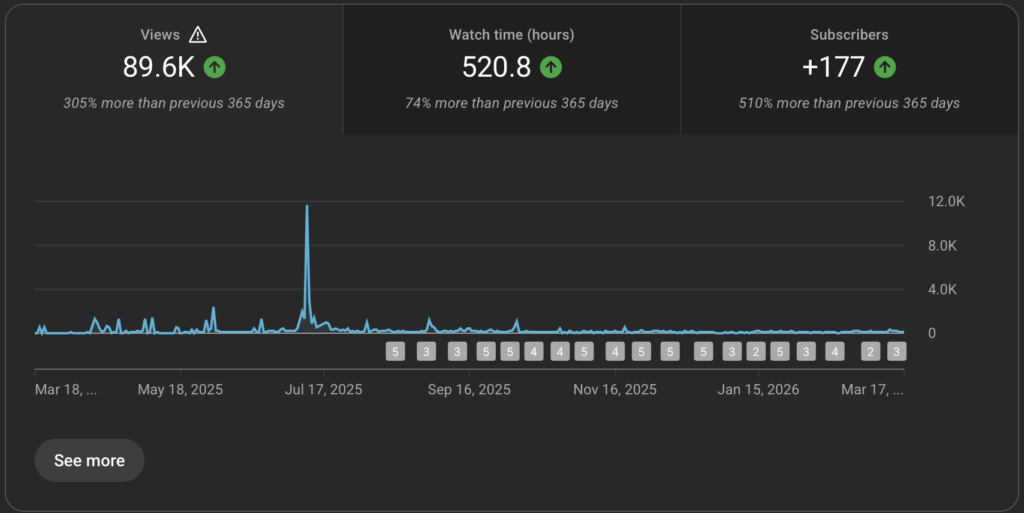Image resolution: width=1024 pixels, height=513 pixels.
Task: Click the green up-arrow beside 520.8 watch hours
Action: (551, 67)
